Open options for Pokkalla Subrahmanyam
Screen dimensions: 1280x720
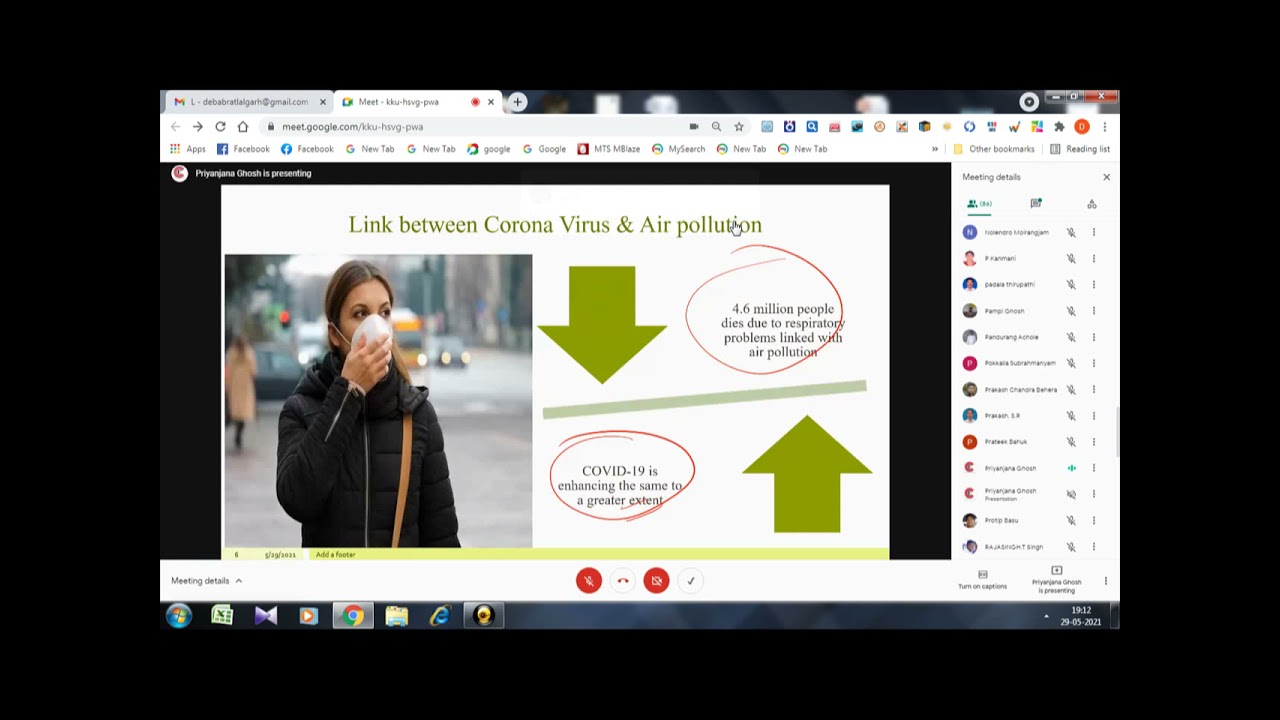[1094, 363]
